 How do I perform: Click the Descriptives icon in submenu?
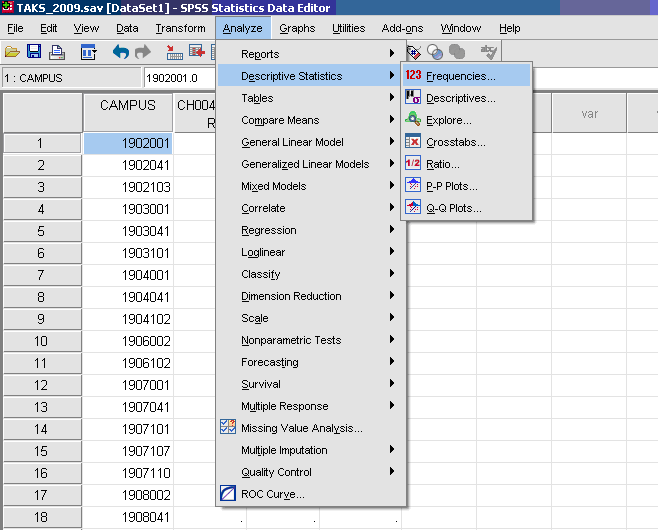tap(413, 97)
